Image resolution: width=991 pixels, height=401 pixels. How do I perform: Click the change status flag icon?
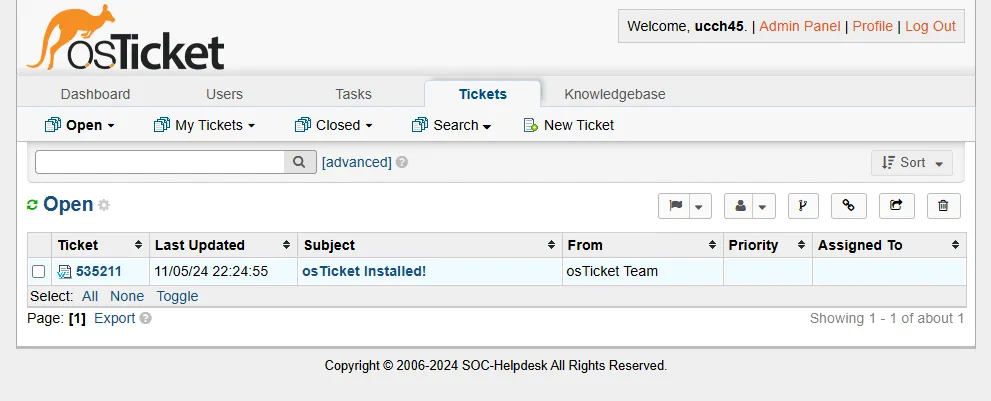click(675, 206)
